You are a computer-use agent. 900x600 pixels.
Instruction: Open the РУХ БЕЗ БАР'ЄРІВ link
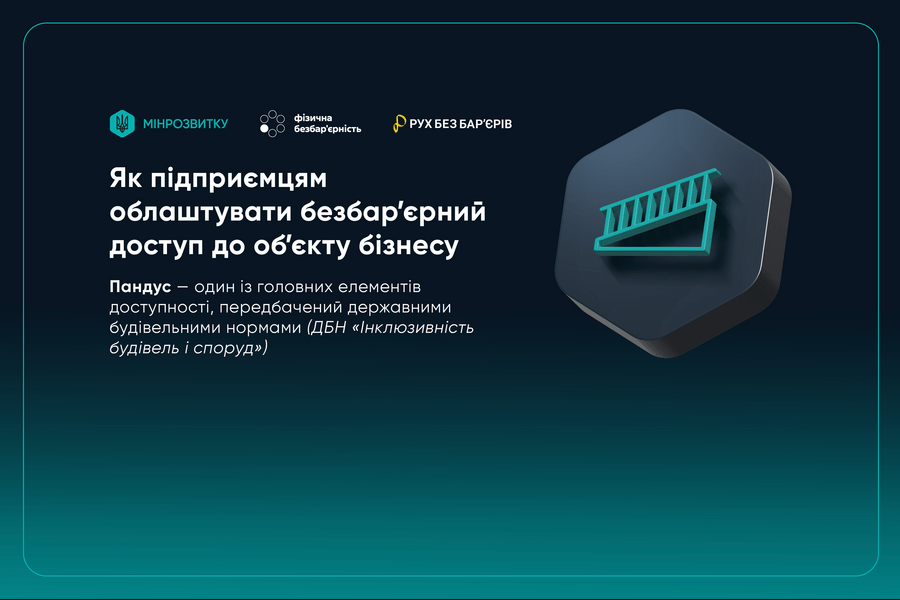click(458, 123)
